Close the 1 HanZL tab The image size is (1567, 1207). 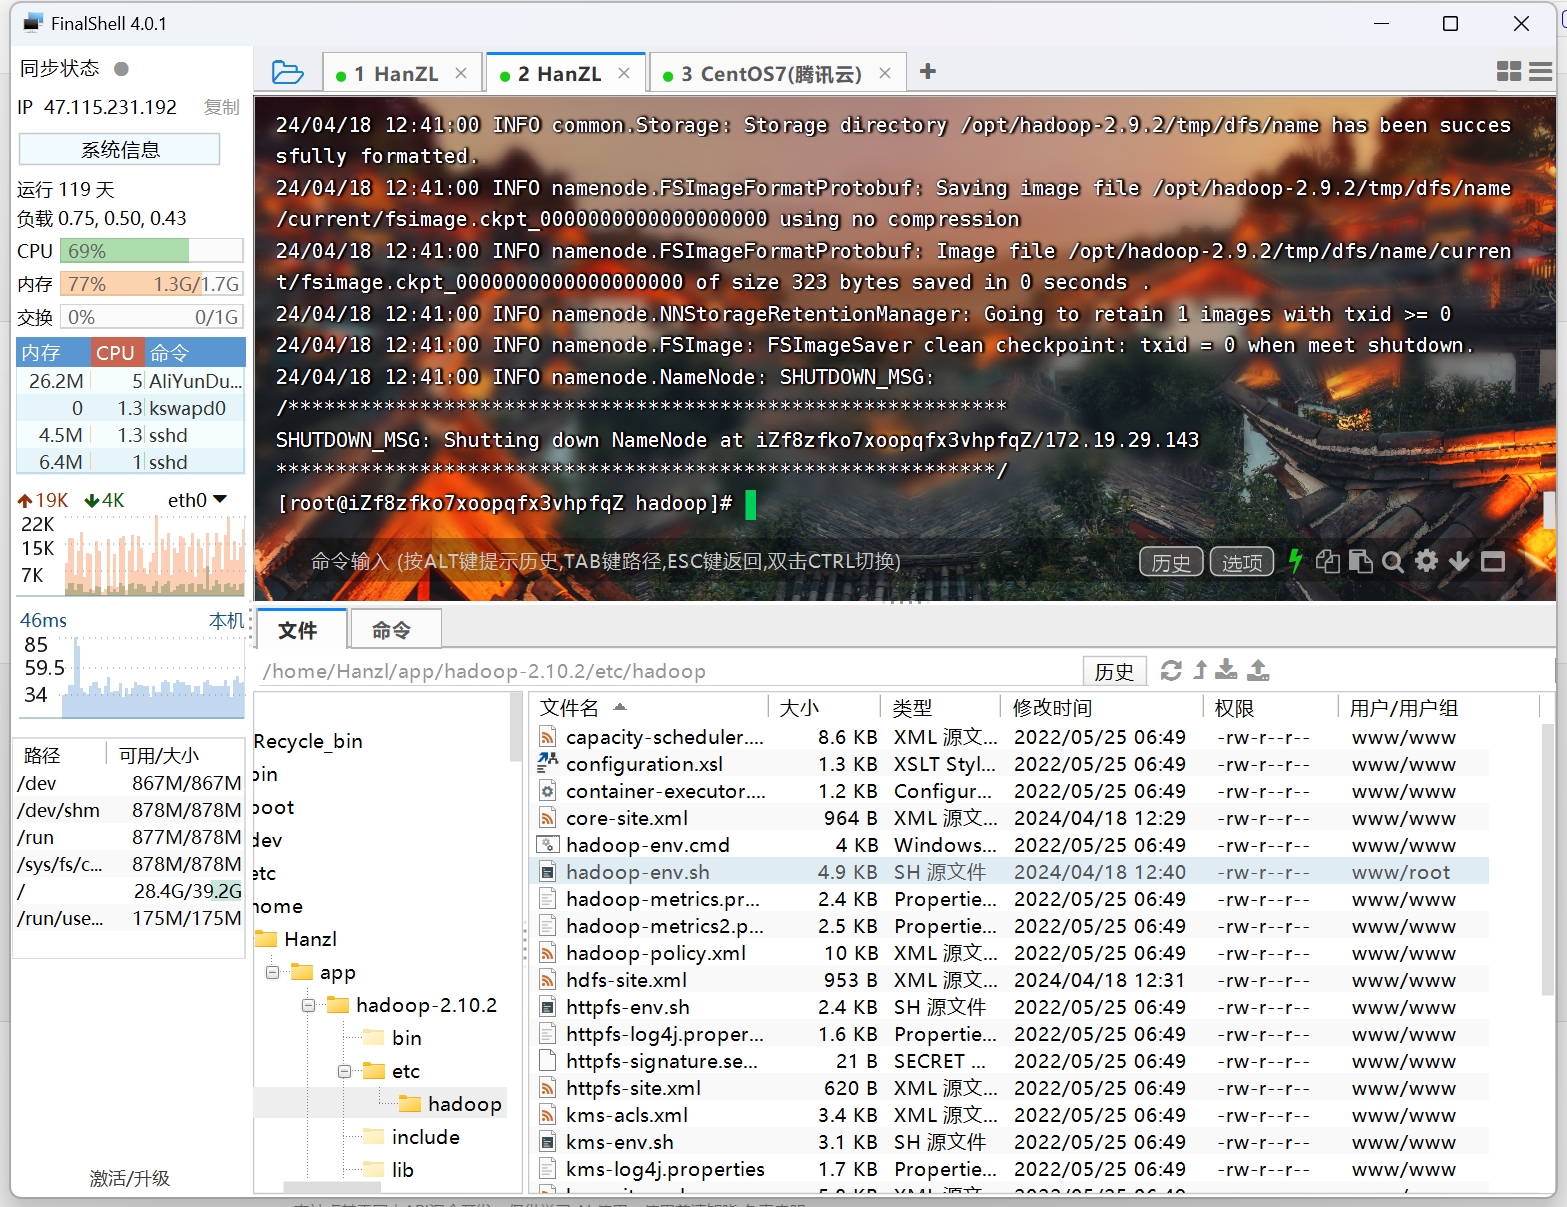(461, 73)
